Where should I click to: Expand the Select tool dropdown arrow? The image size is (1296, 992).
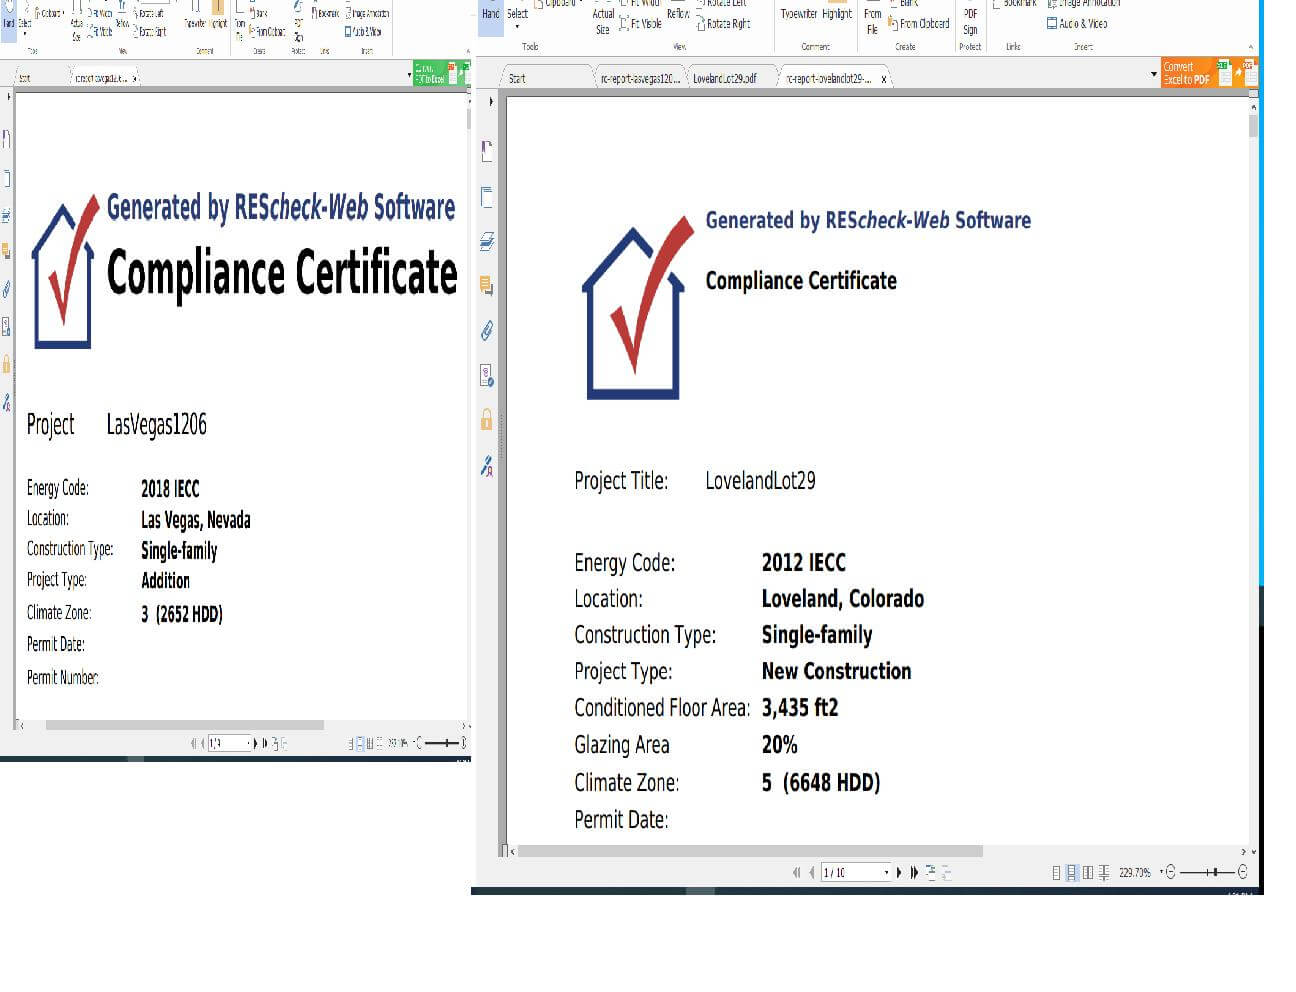517,27
